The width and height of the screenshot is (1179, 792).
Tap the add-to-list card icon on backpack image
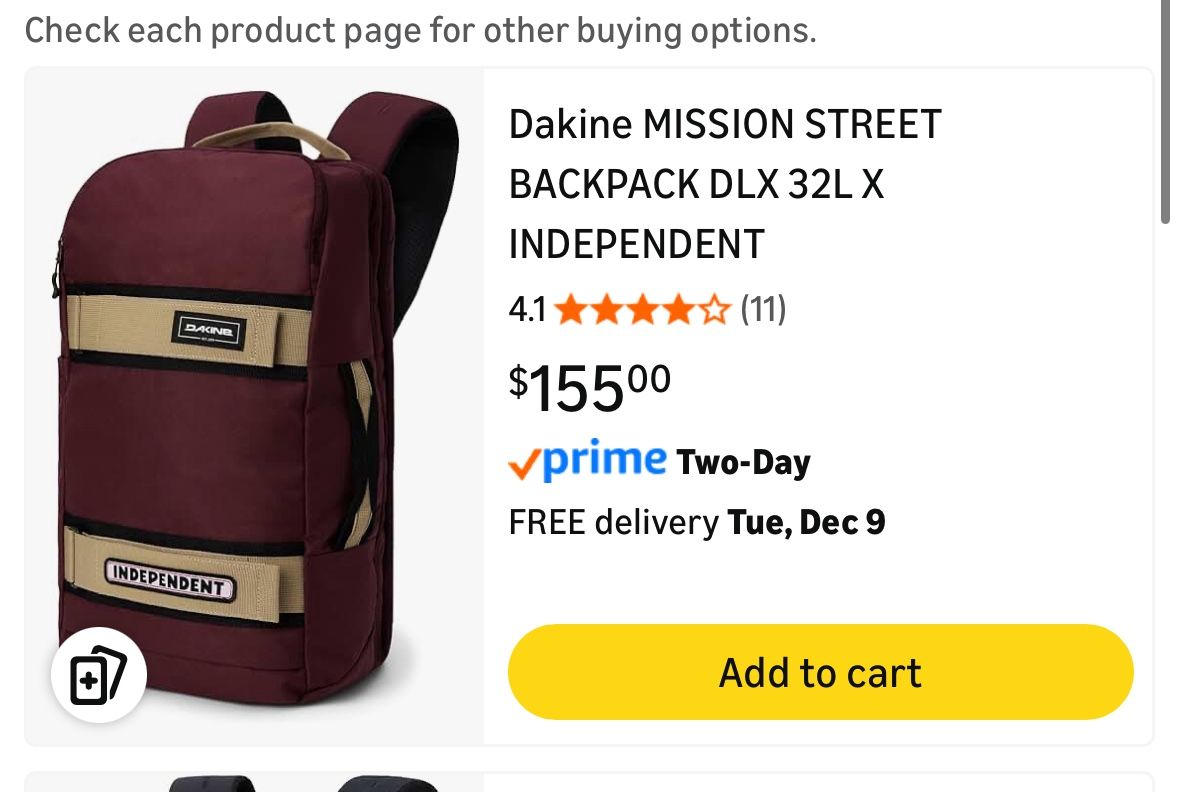pos(98,674)
